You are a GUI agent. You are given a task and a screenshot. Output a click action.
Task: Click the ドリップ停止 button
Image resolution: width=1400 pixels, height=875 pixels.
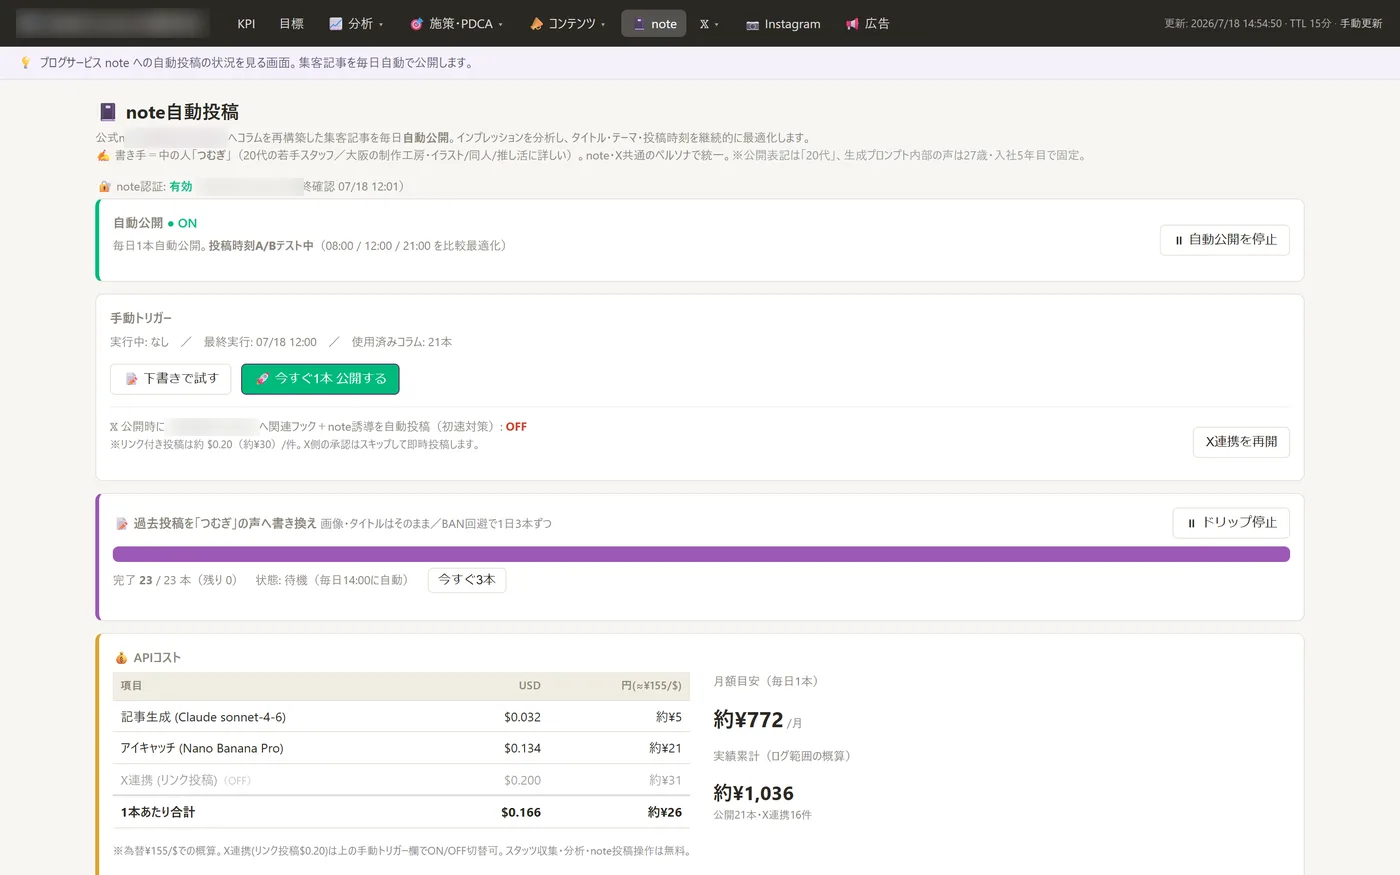pos(1231,523)
